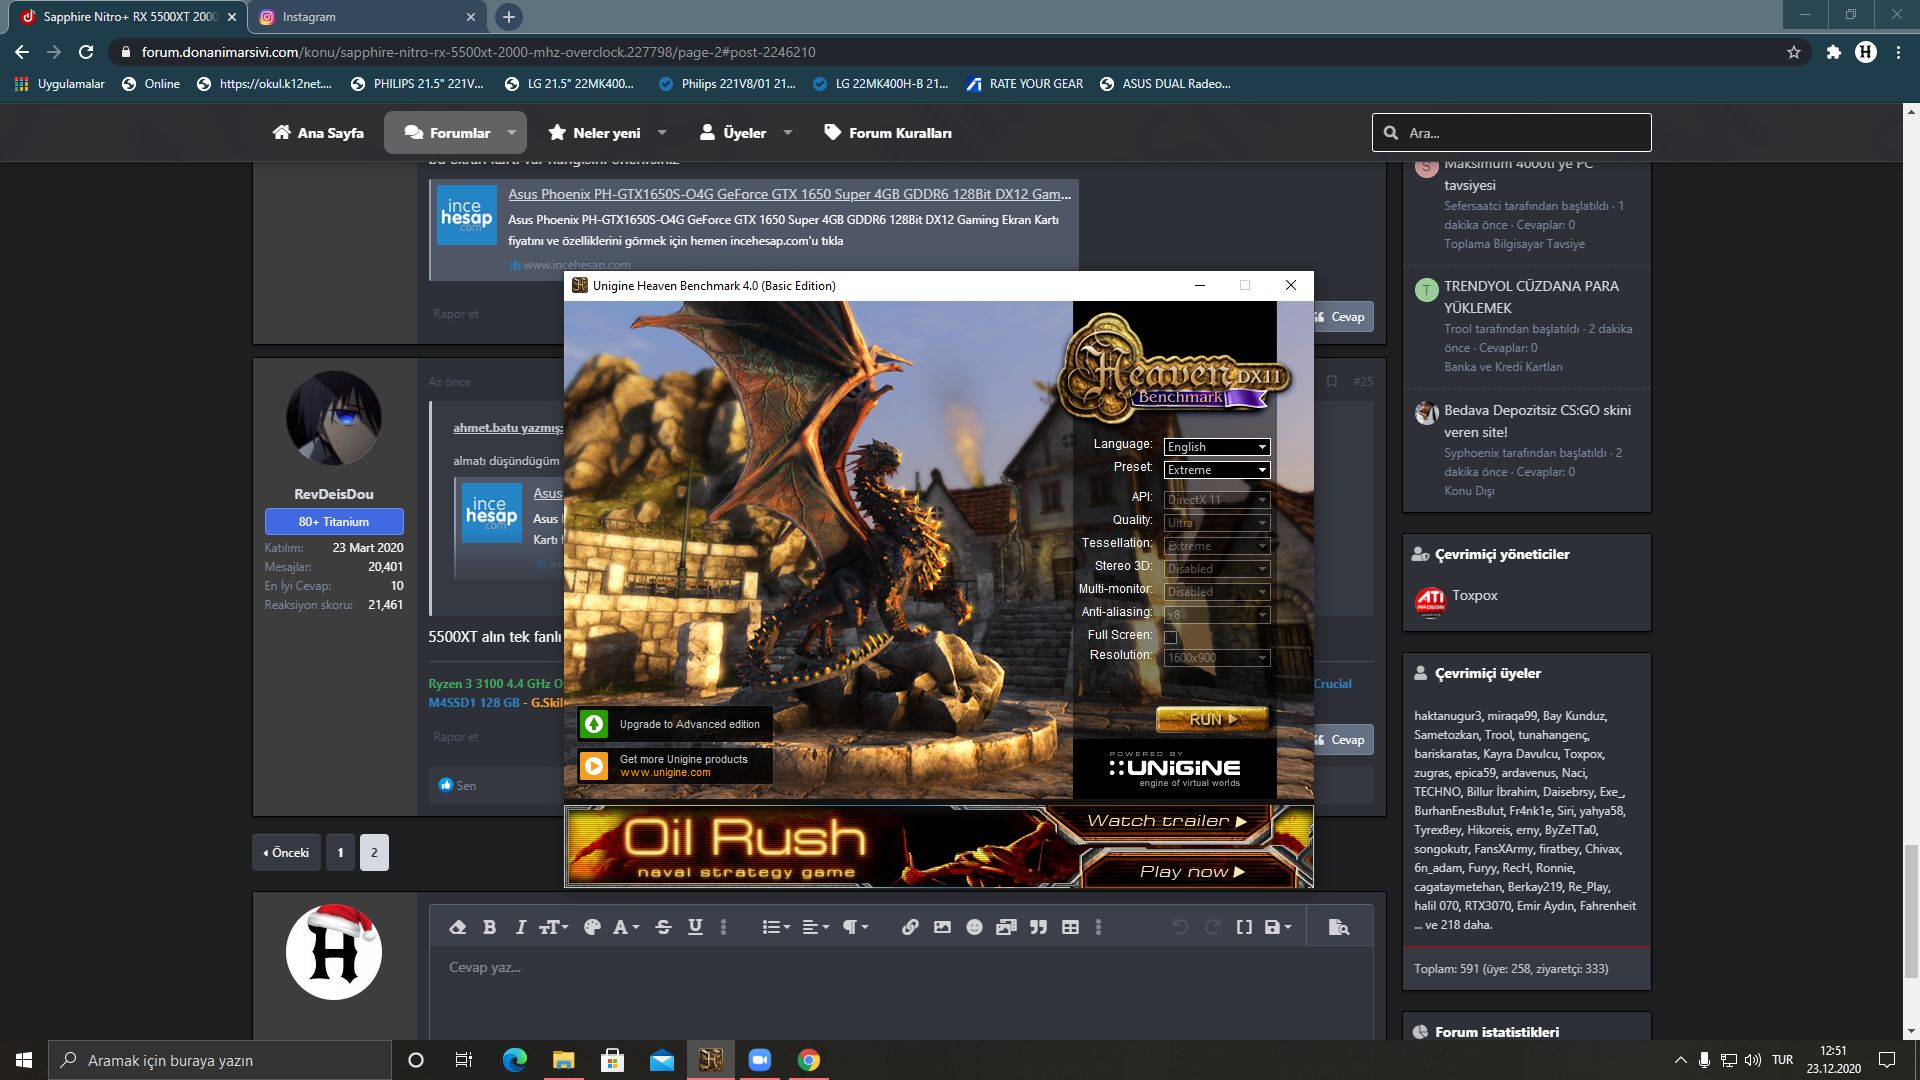Enable the Full Screen checkbox in Heaven Benchmark
The image size is (1920, 1080).
tap(1170, 637)
